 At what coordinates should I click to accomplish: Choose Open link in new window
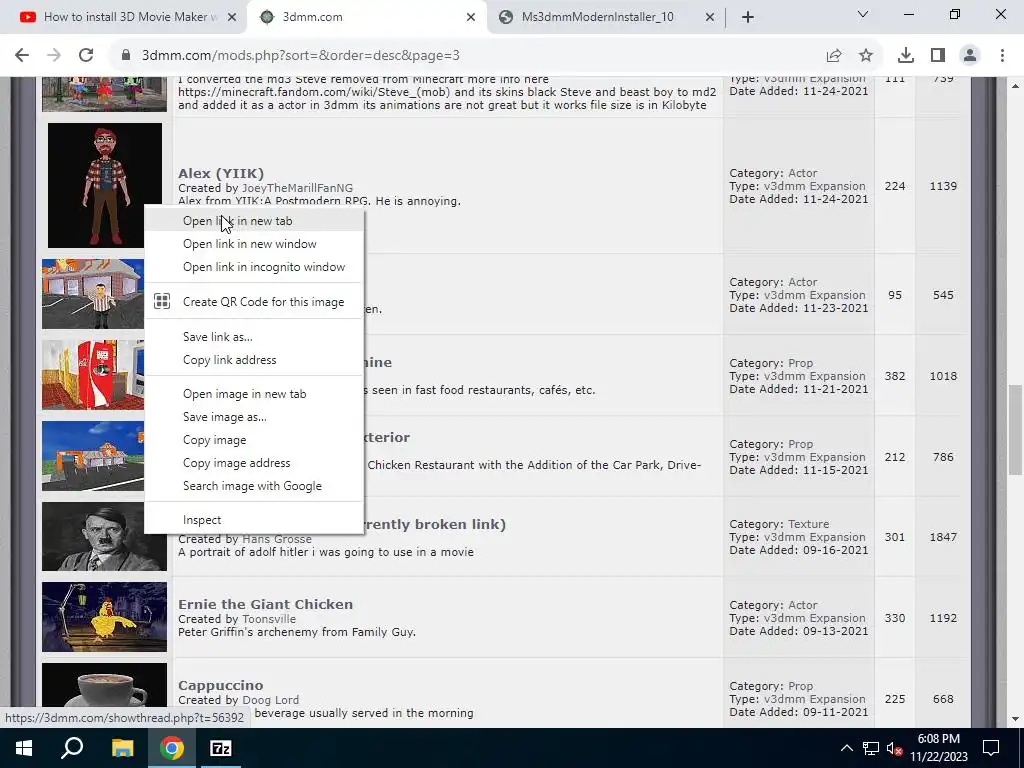coord(254,244)
